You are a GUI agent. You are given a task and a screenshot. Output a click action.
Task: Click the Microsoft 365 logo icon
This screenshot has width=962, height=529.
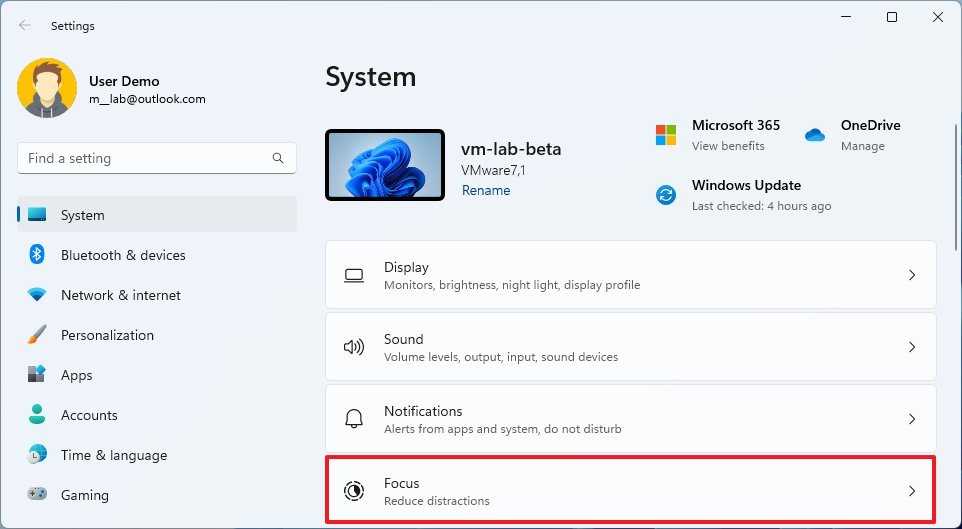point(666,135)
